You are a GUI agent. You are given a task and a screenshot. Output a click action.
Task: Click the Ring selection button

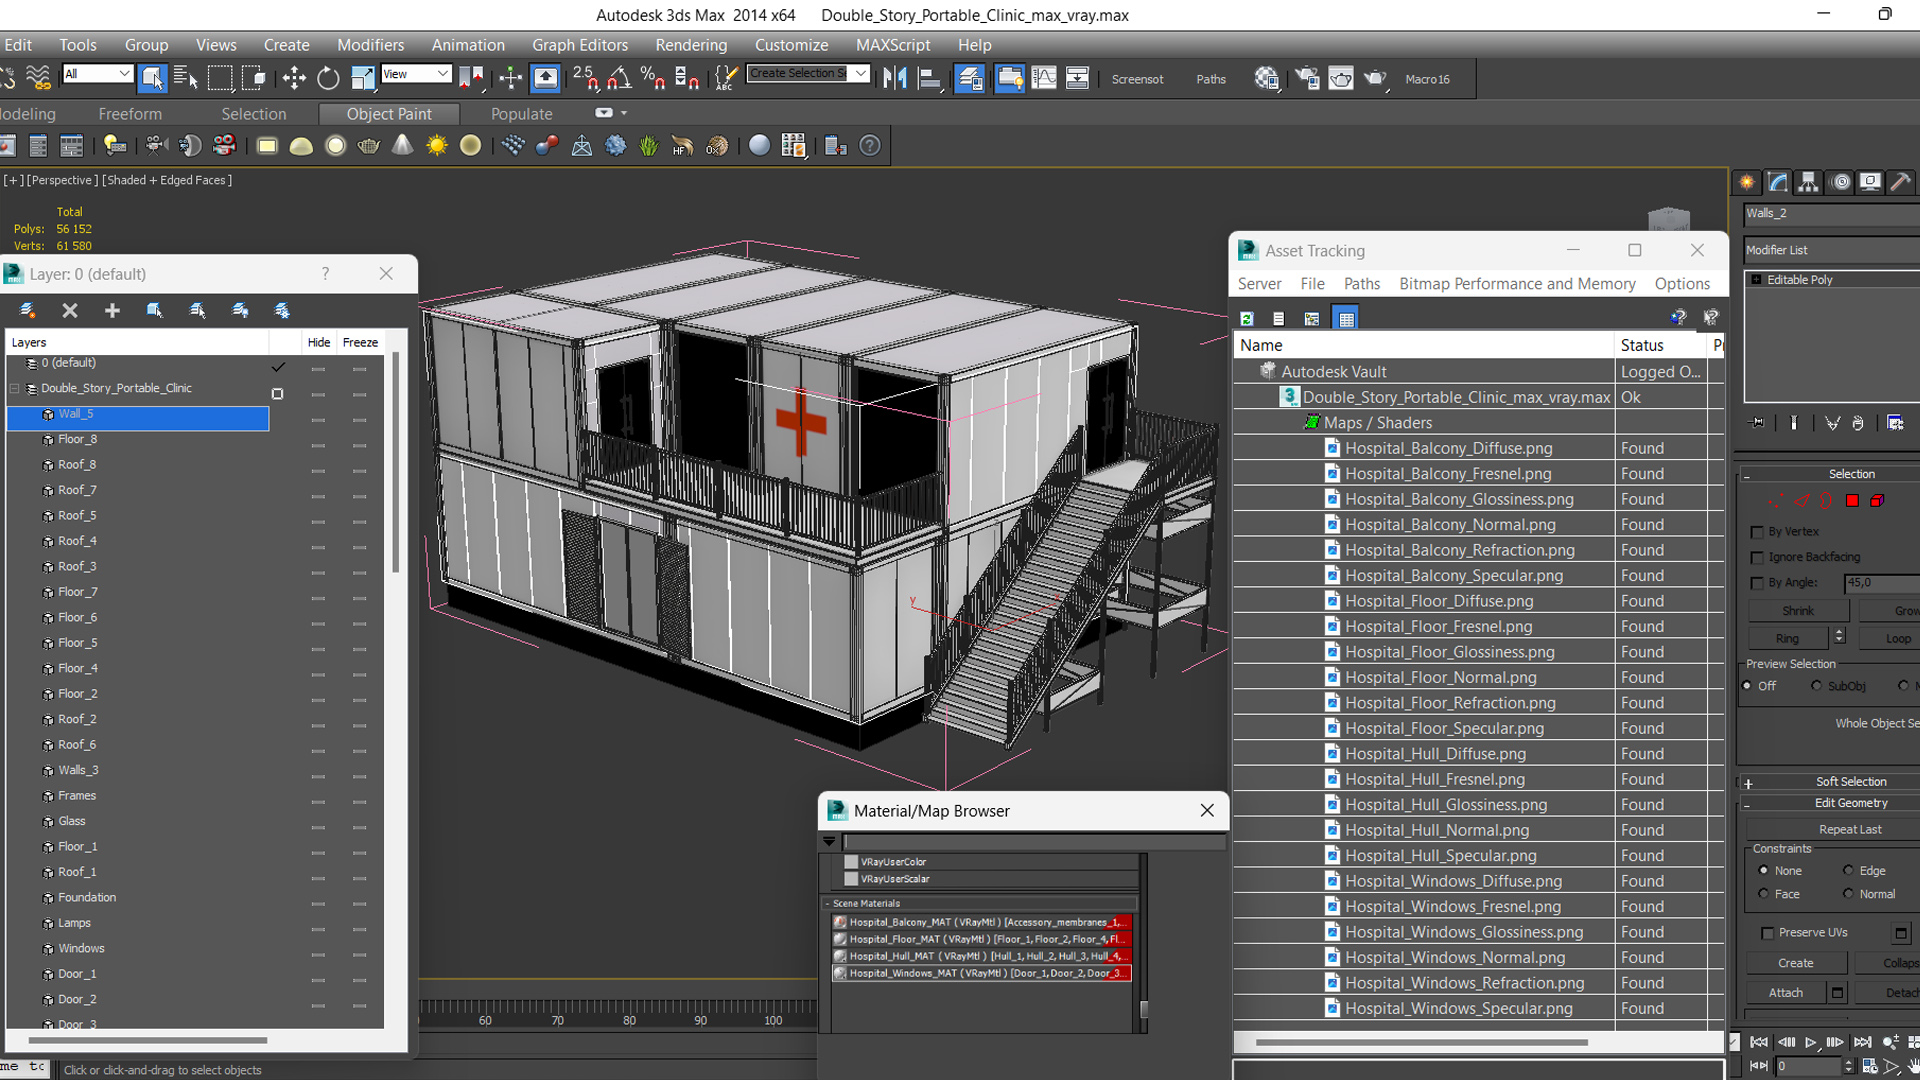click(x=1788, y=639)
